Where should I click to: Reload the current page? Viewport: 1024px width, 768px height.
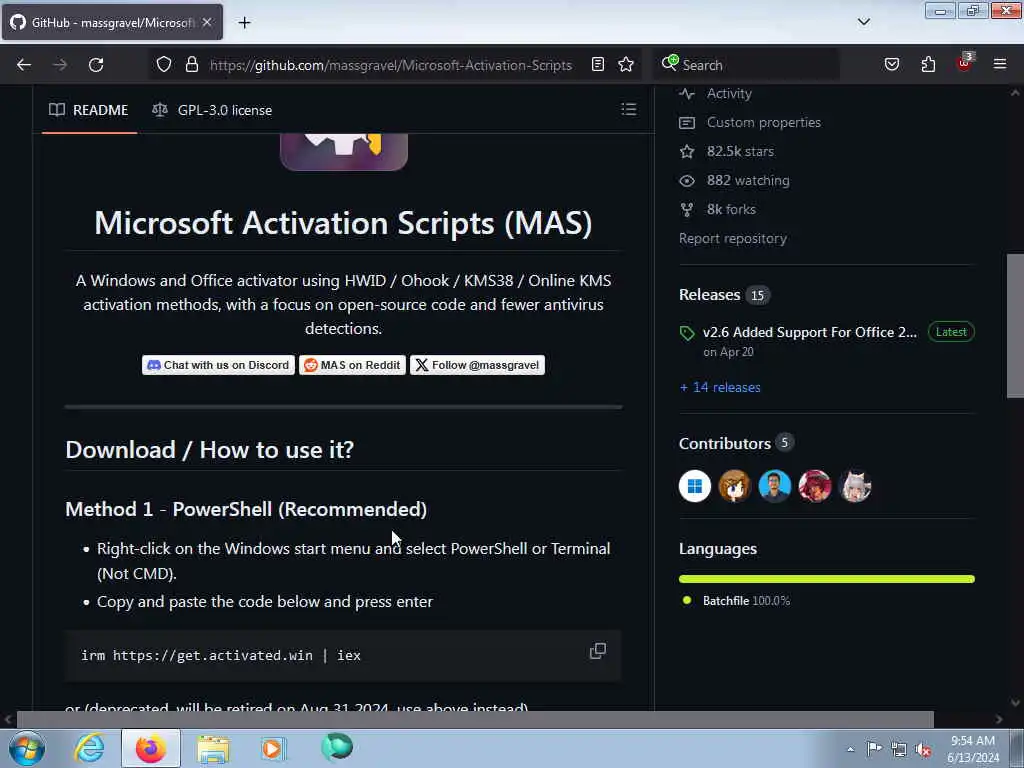tap(96, 65)
